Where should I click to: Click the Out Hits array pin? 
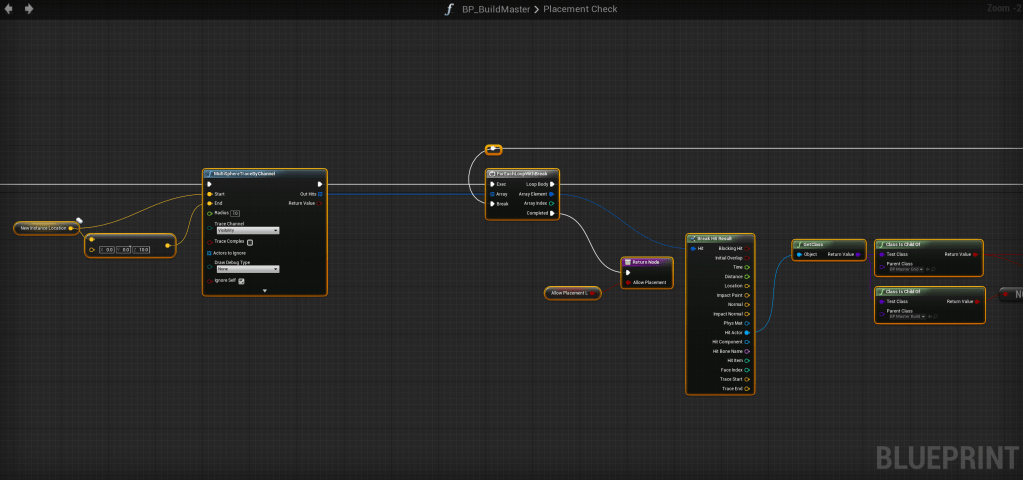click(319, 194)
